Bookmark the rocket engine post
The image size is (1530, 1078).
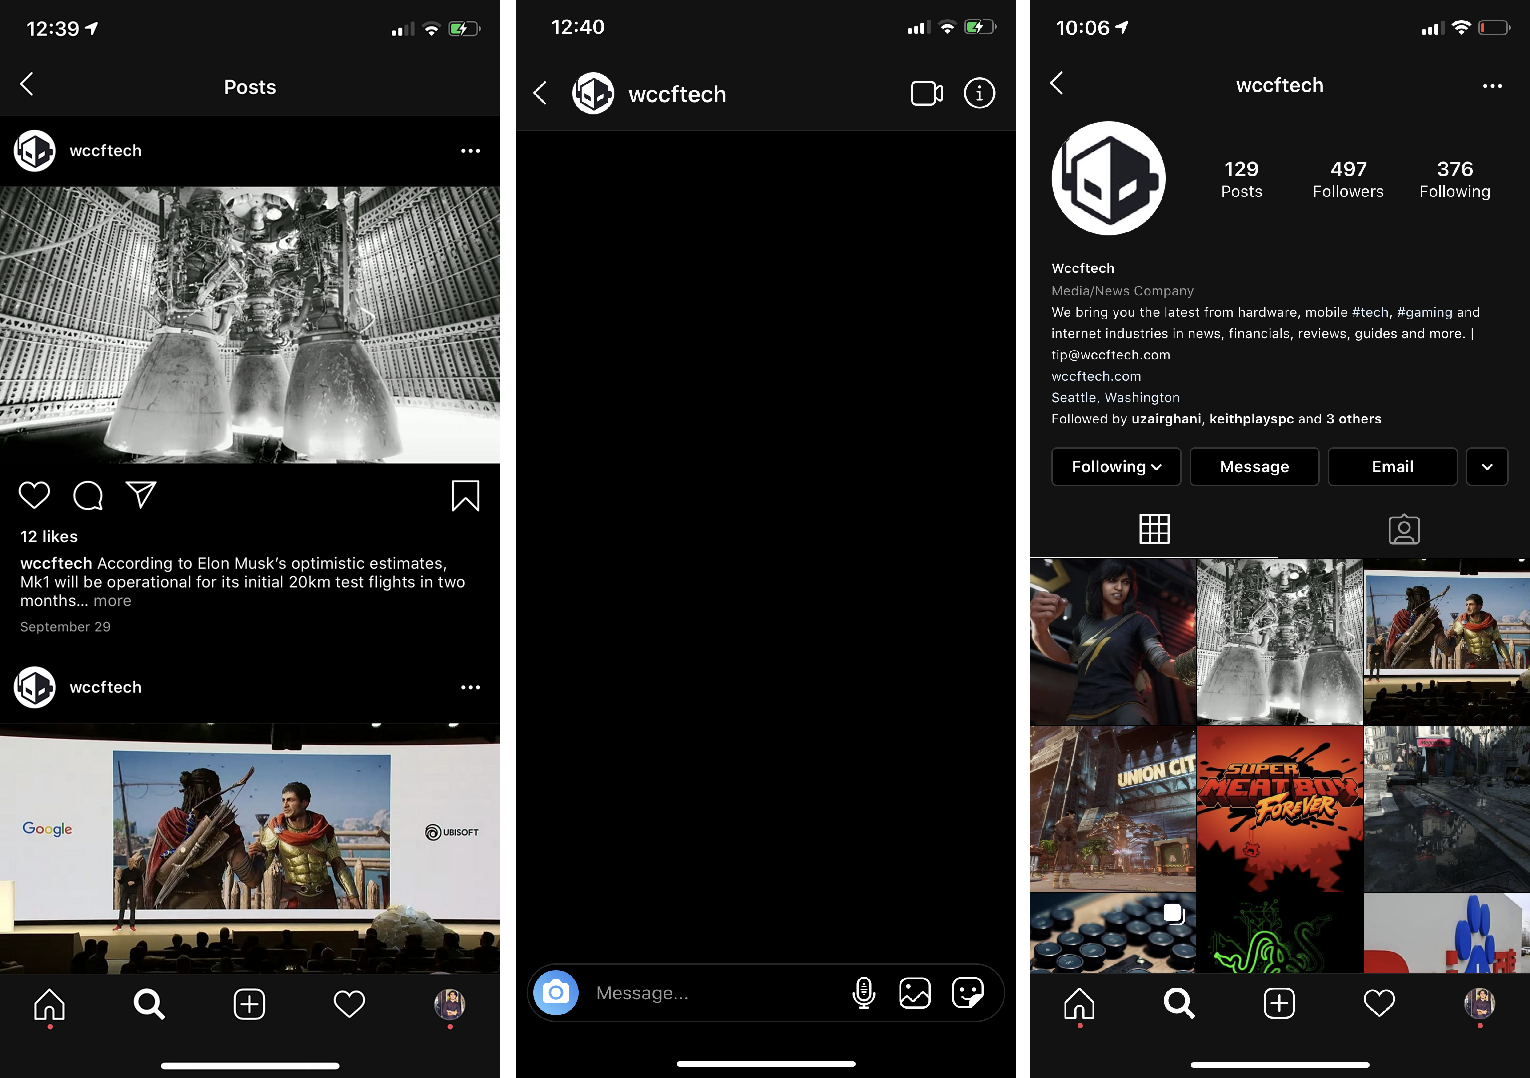(465, 495)
